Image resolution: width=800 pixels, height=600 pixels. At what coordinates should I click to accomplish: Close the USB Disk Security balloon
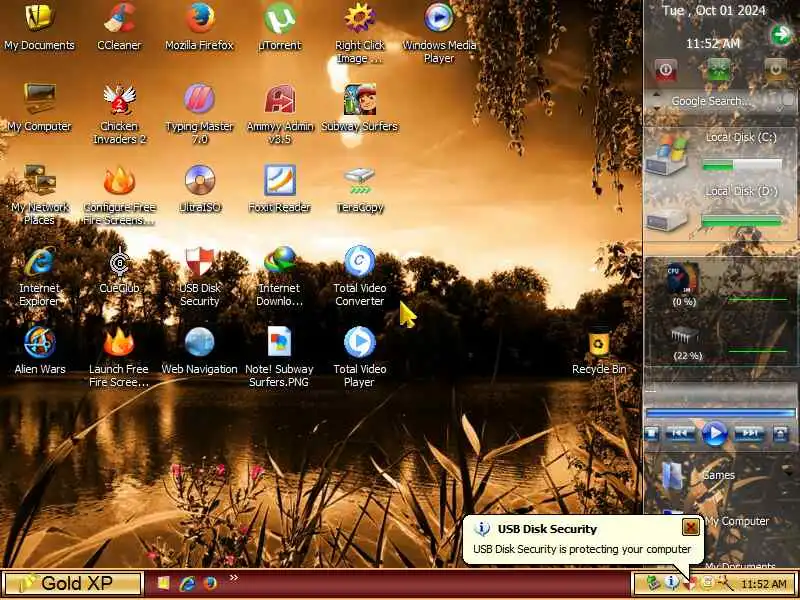[690, 527]
